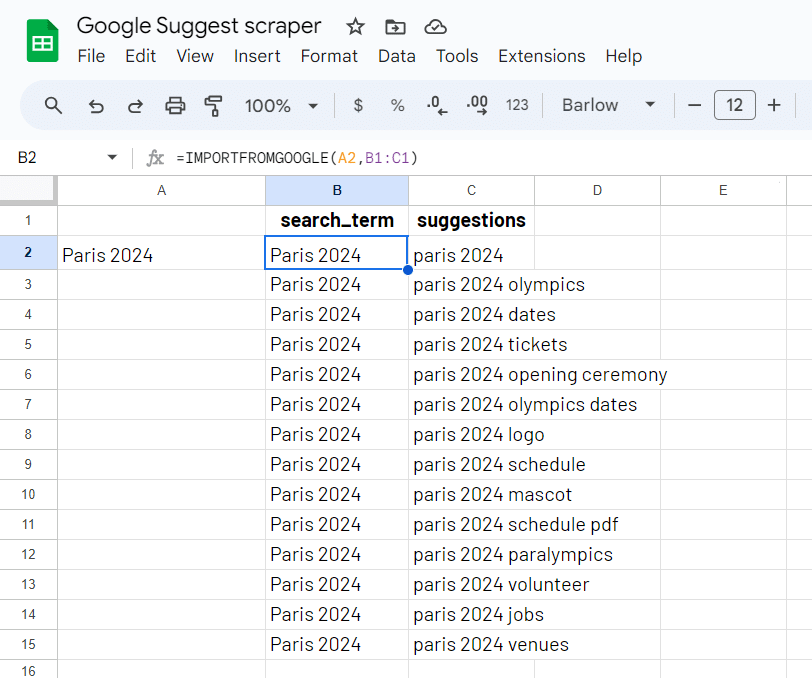Star the Google Suggest scraper document
Viewport: 812px width, 678px height.
(x=355, y=27)
